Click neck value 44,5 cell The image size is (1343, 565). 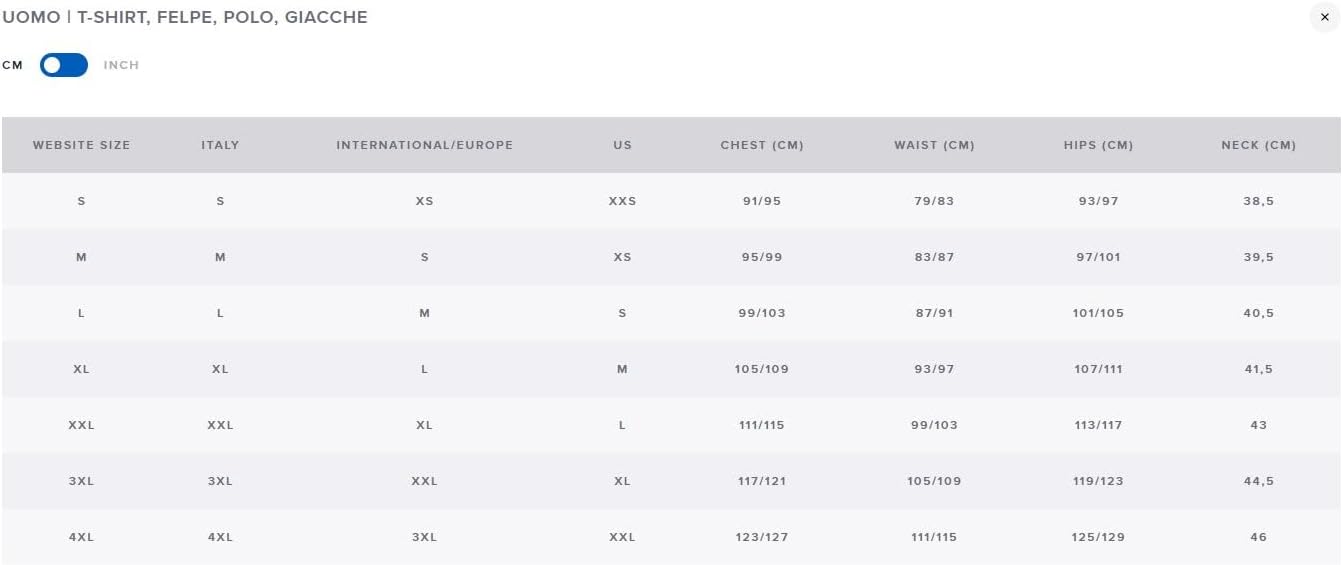[1258, 481]
